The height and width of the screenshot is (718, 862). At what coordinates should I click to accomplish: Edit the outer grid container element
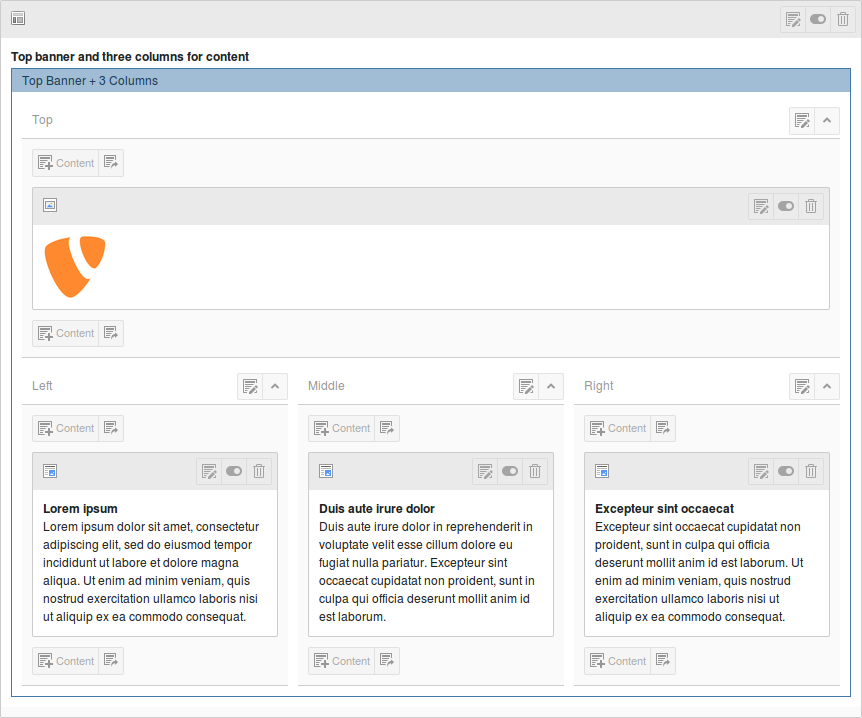click(793, 19)
